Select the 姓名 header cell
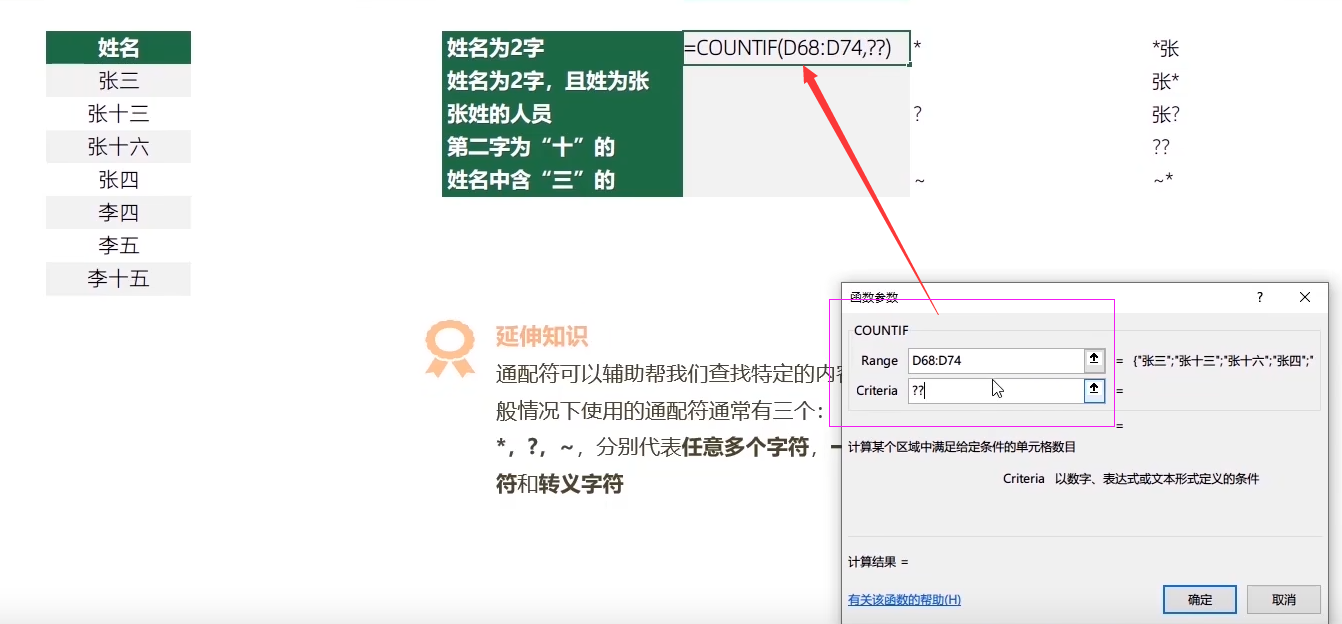1342x624 pixels. click(x=118, y=47)
